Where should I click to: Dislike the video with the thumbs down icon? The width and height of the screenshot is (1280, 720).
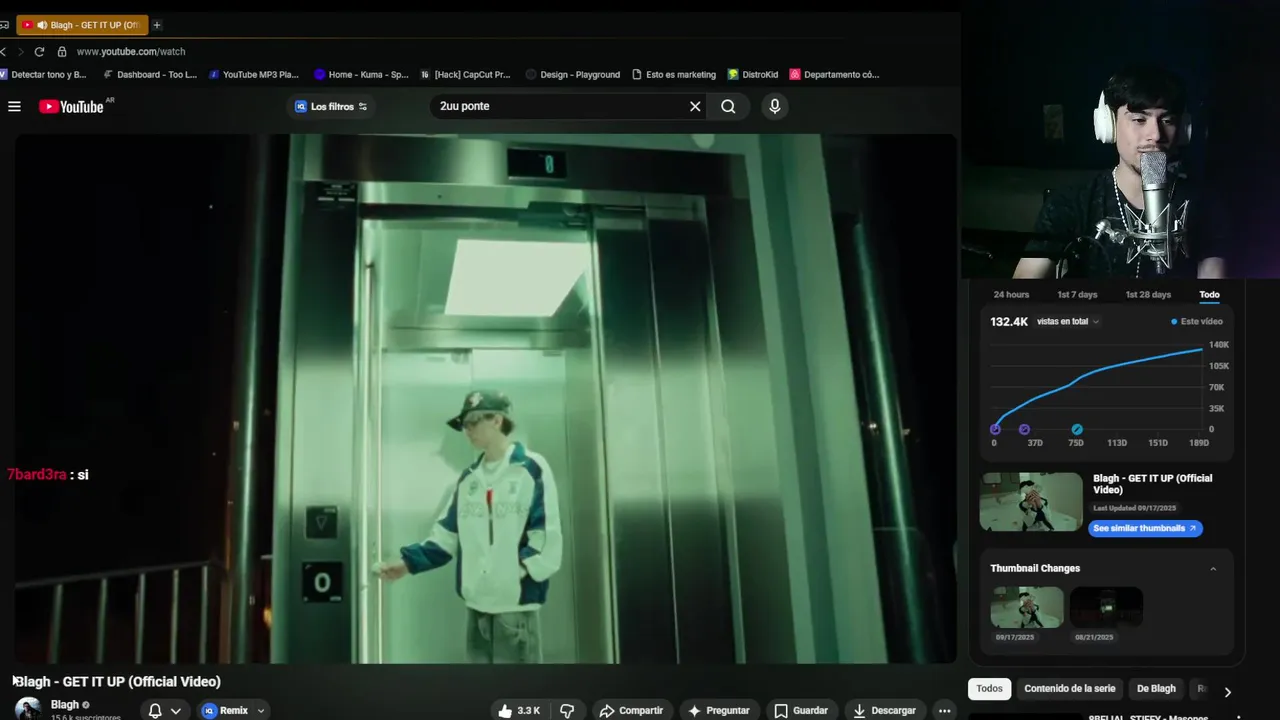pyautogui.click(x=567, y=711)
